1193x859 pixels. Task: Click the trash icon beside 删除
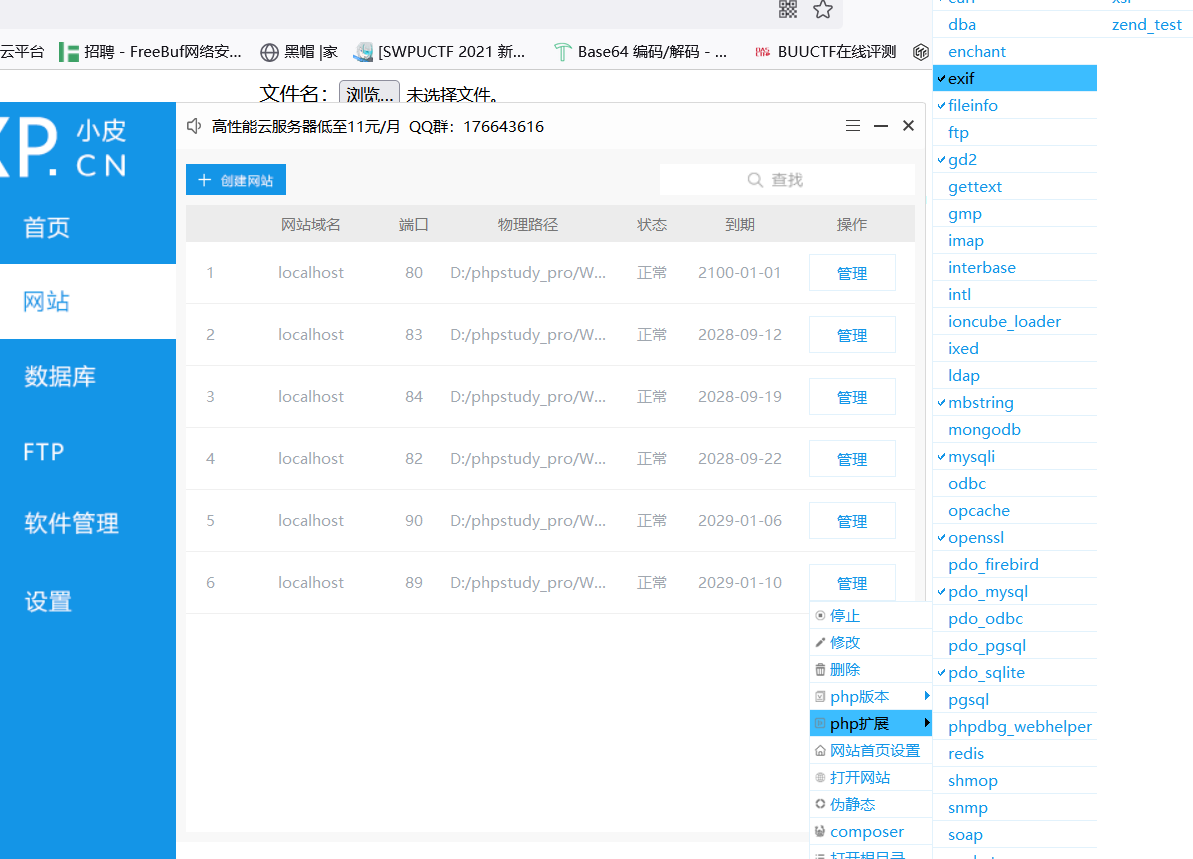click(x=820, y=670)
